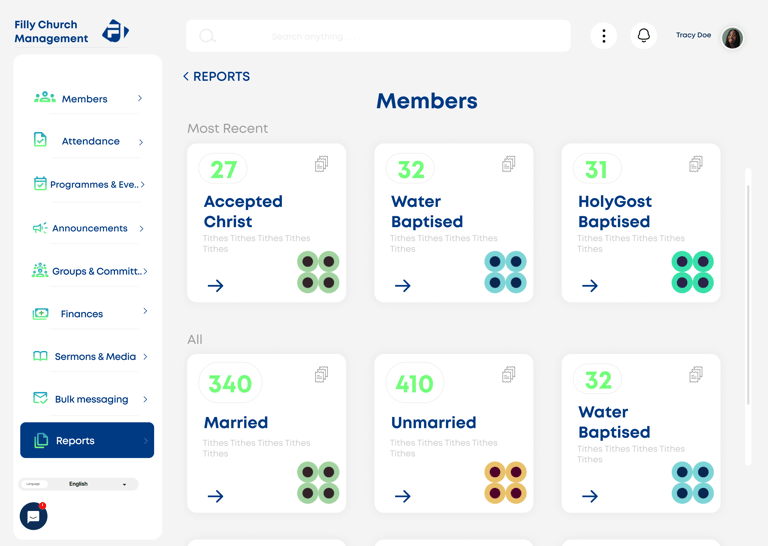Click the Search anything field
Image resolution: width=768 pixels, height=546 pixels.
click(x=378, y=36)
